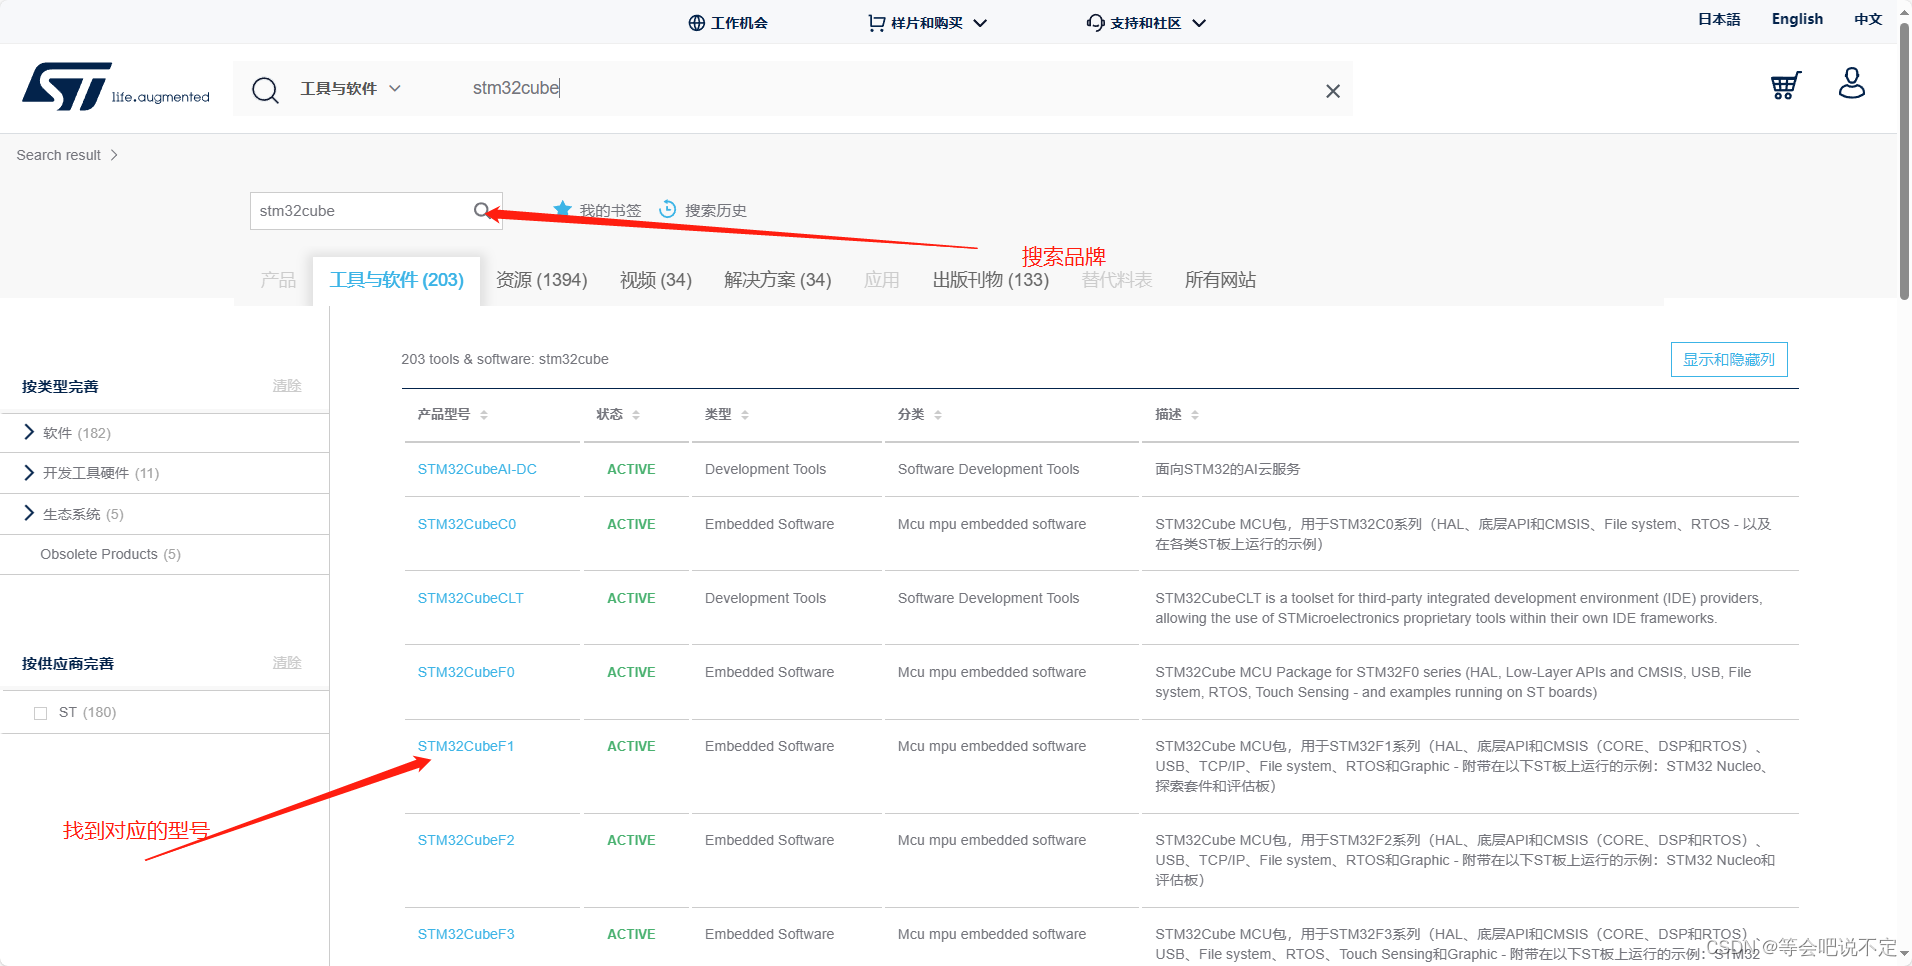Viewport: 1912px width, 966px height.
Task: Open the STM32CubeF2 product link
Action: point(466,840)
